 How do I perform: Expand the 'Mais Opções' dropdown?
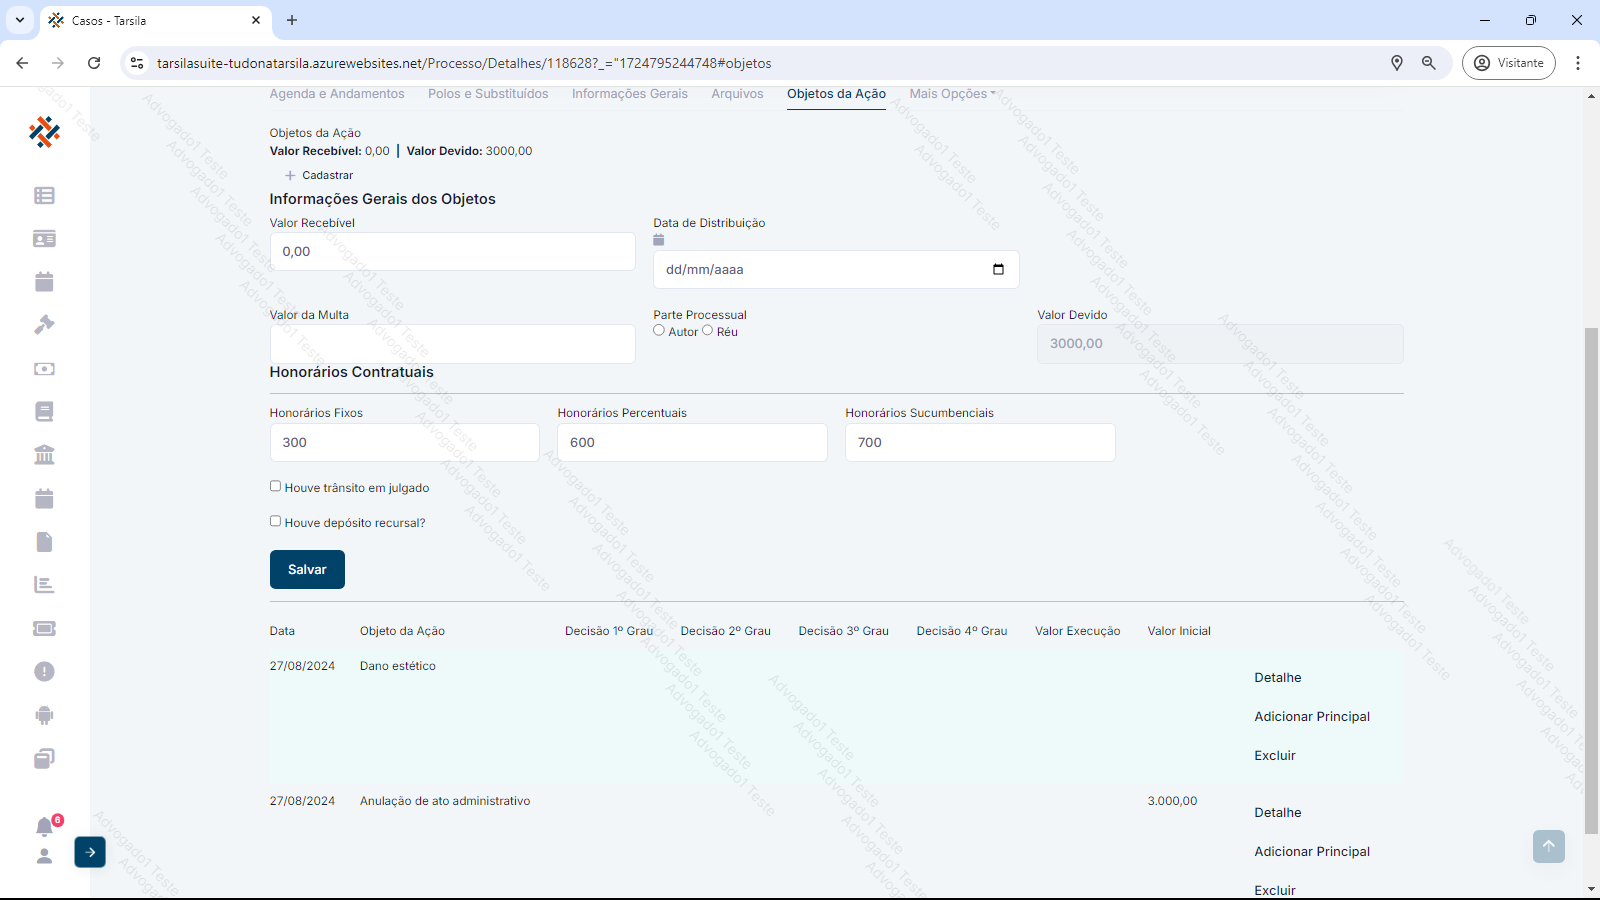(x=952, y=94)
